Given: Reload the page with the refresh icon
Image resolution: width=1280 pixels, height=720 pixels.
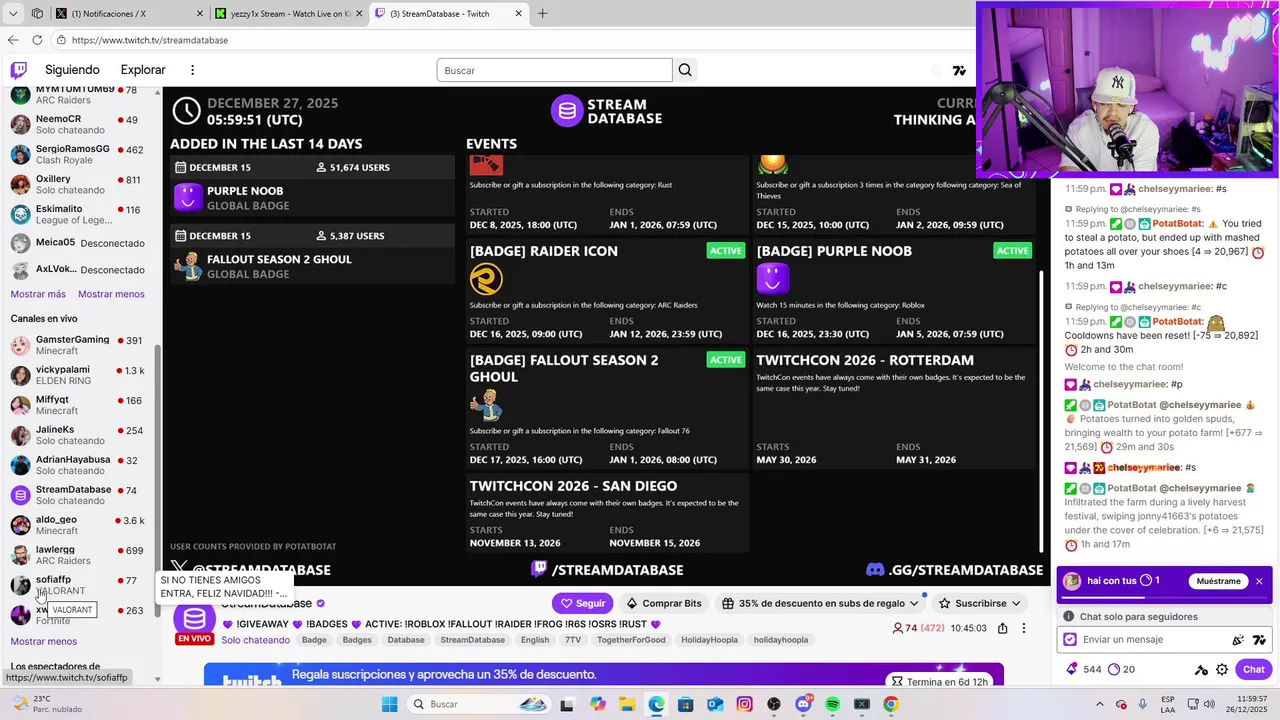Looking at the screenshot, I should (37, 40).
